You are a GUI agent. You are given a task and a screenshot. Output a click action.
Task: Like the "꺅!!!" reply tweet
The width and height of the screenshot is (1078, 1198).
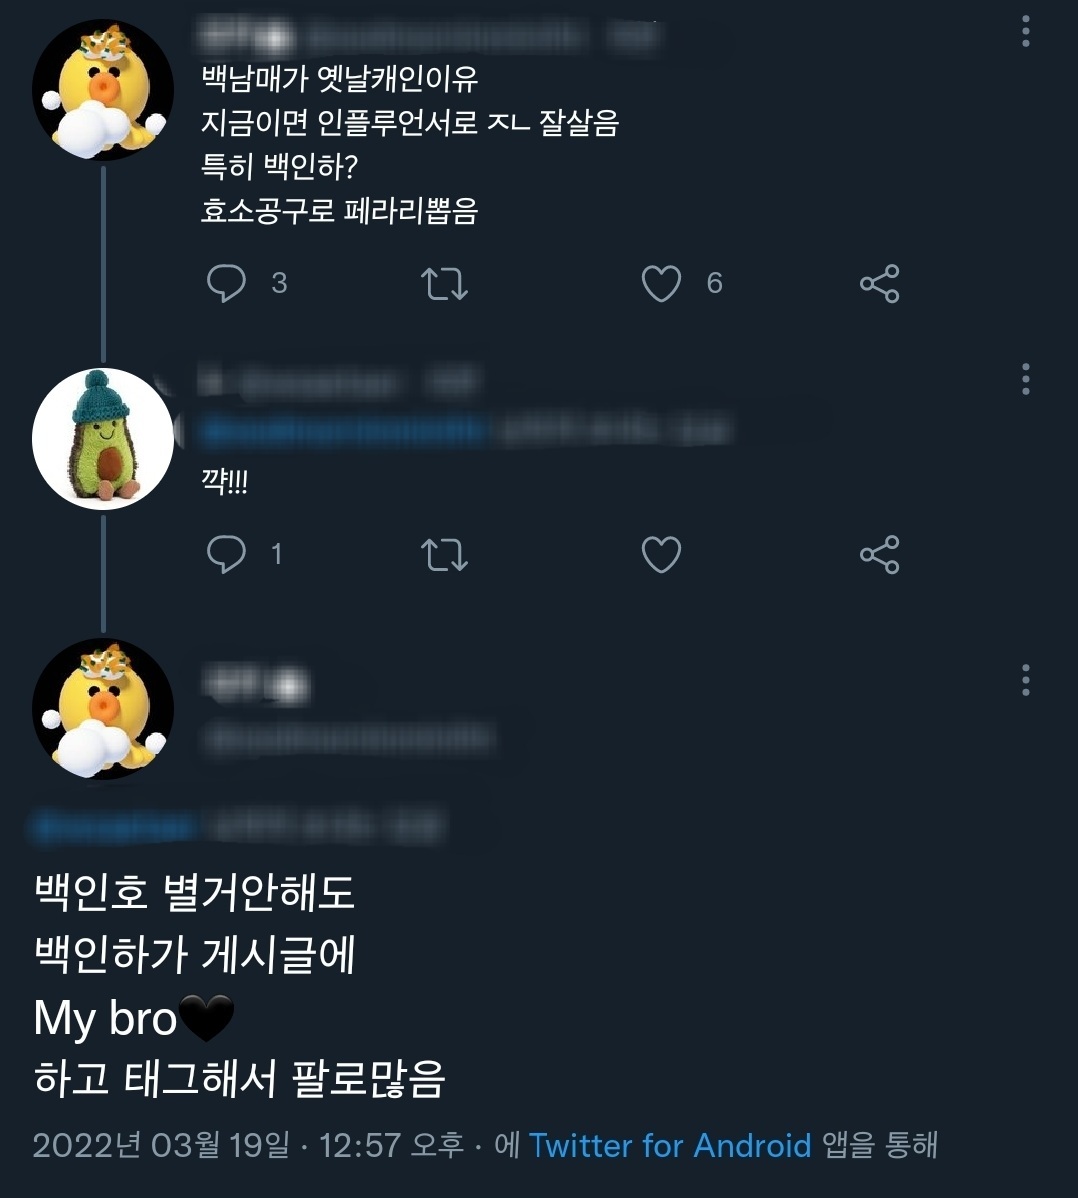(x=661, y=554)
